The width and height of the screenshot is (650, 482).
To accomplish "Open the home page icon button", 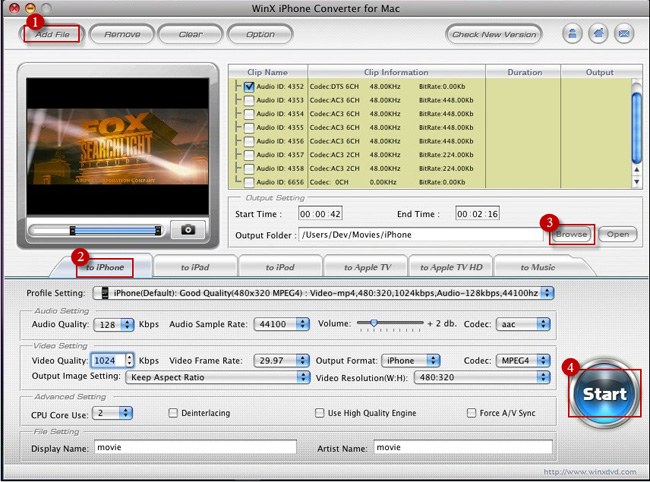I will (x=598, y=34).
